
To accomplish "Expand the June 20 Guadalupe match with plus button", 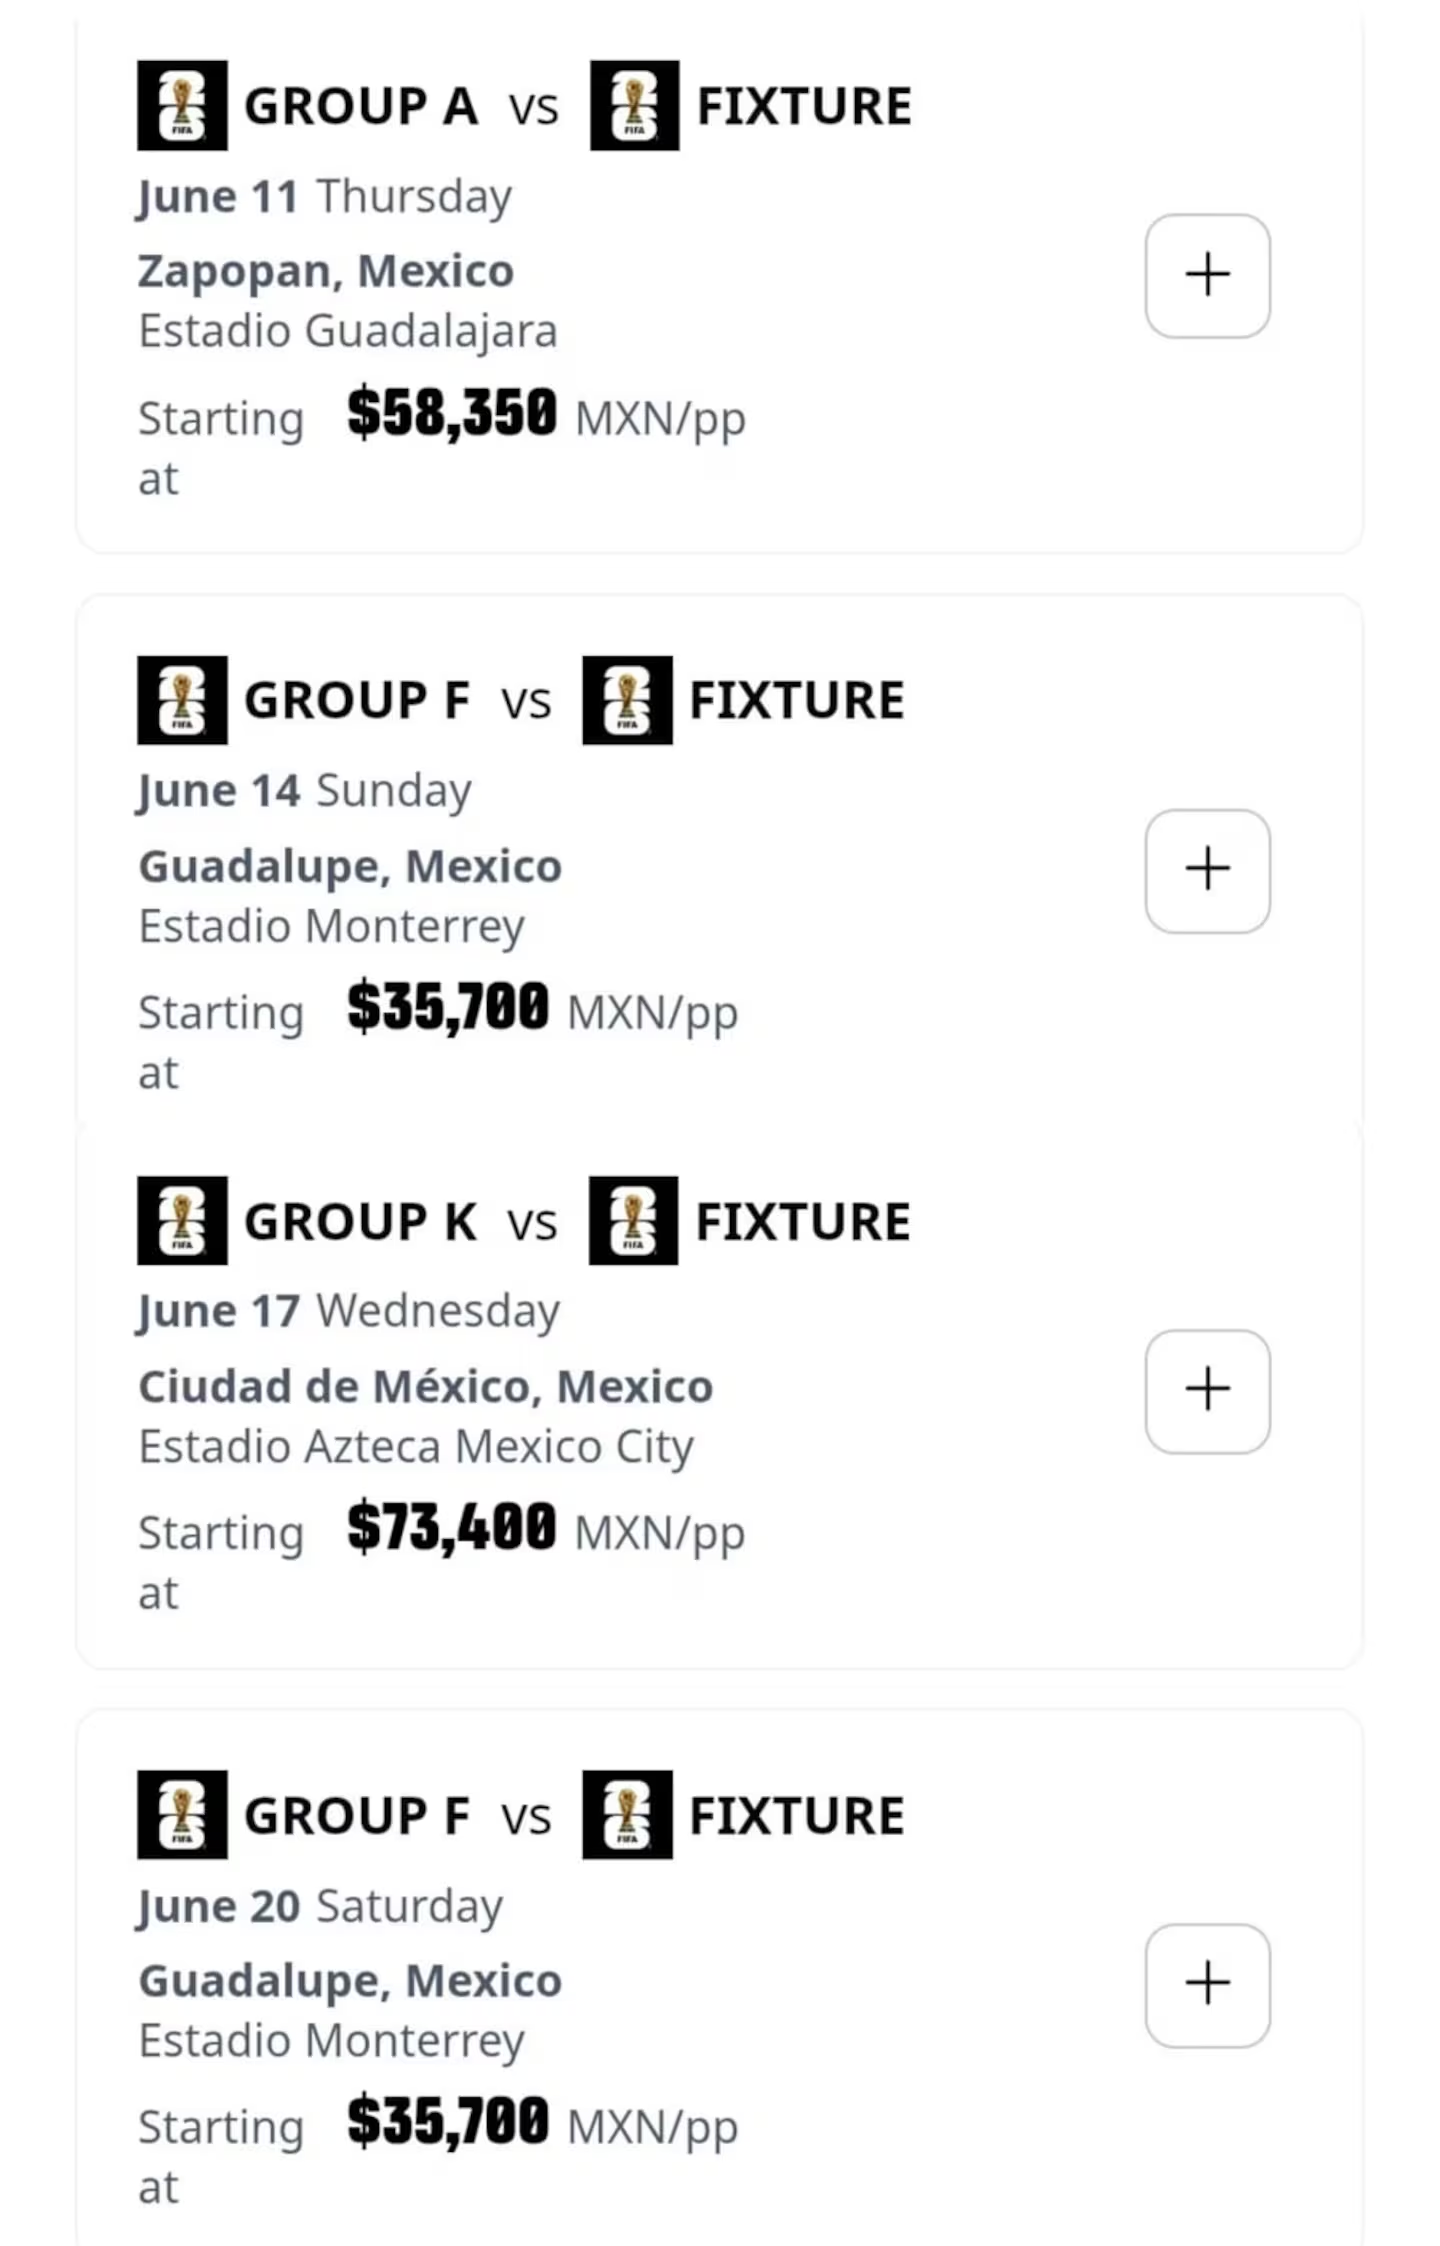I will [x=1207, y=1984].
